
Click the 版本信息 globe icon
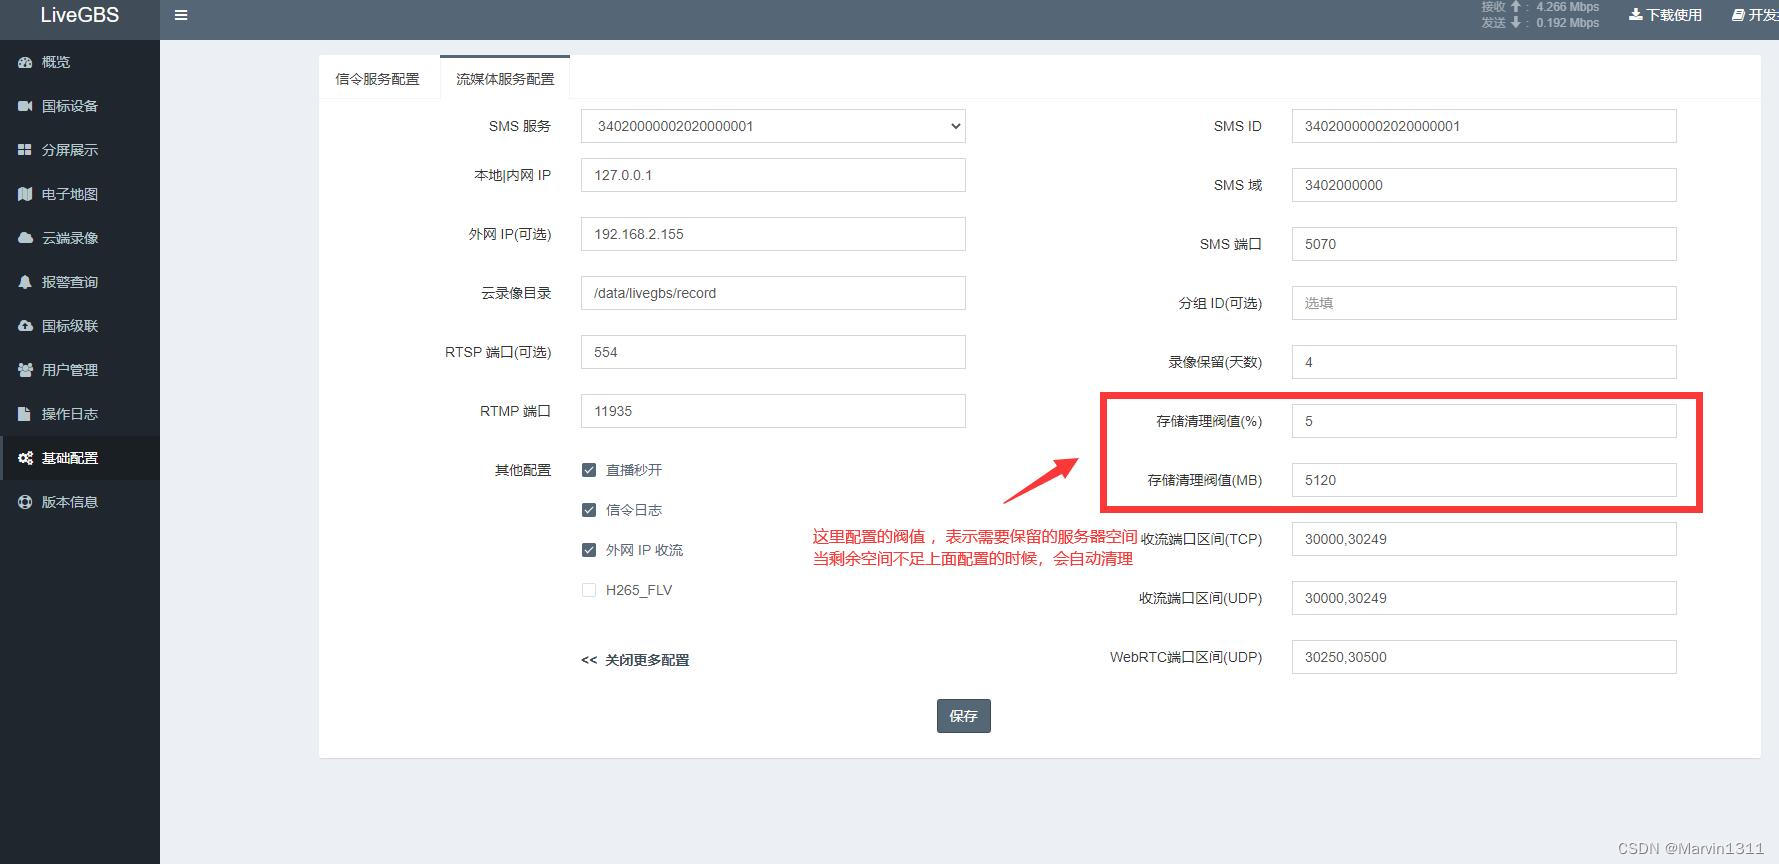pos(25,502)
